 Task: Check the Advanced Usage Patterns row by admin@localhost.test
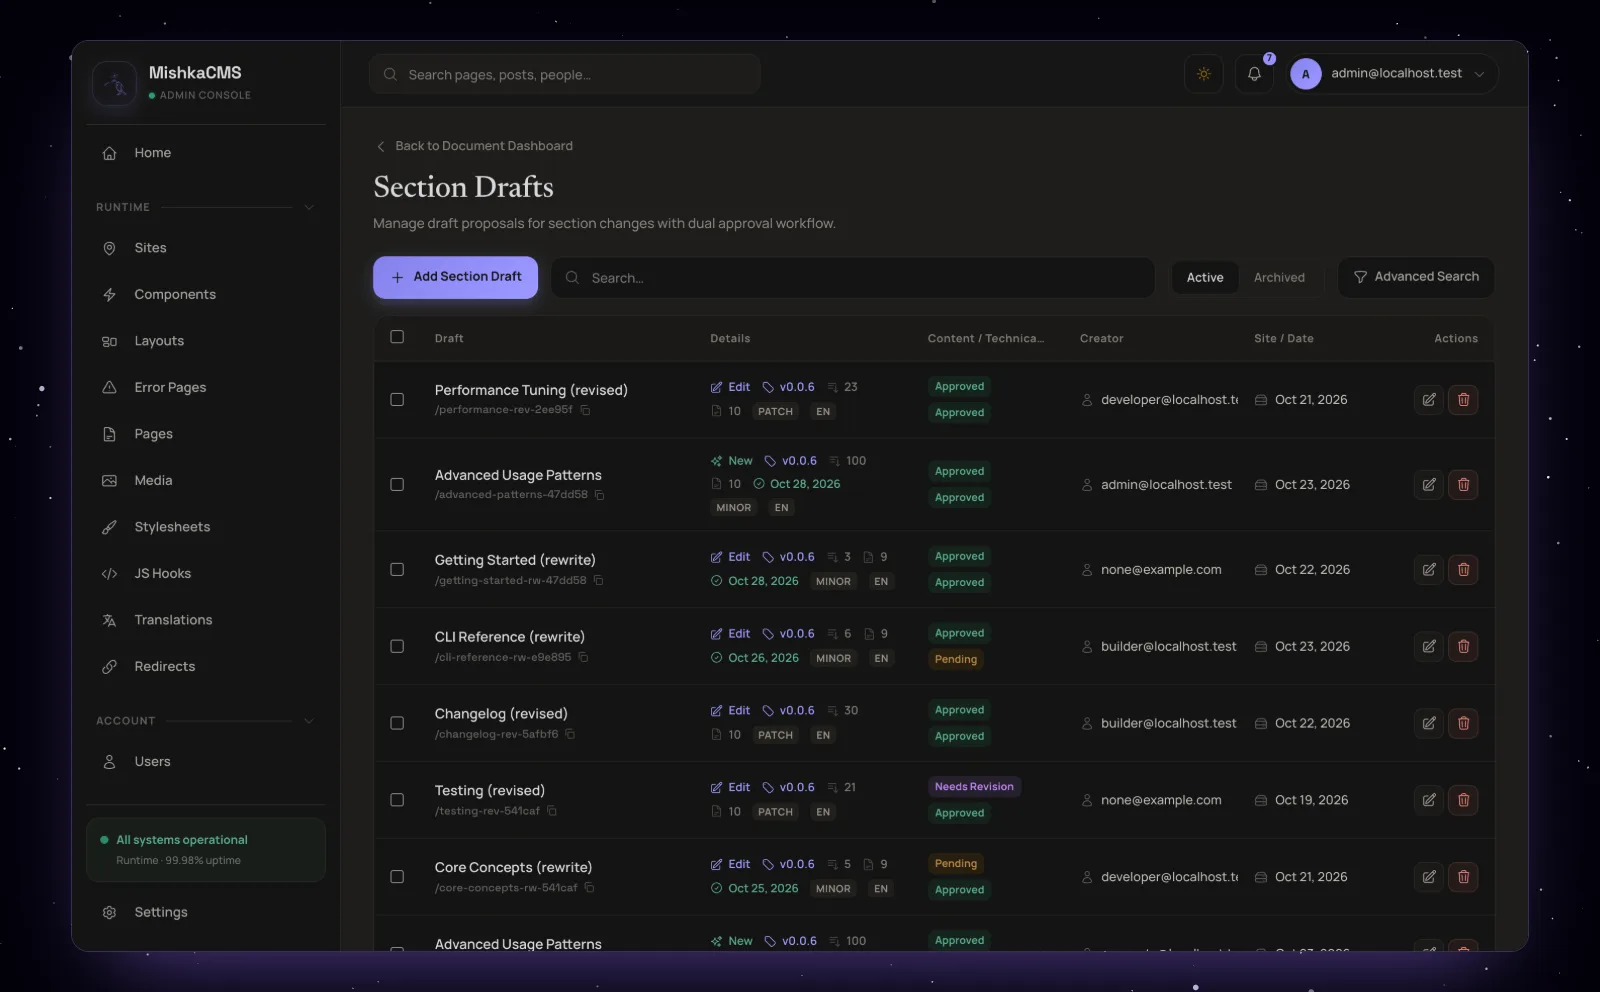(397, 485)
